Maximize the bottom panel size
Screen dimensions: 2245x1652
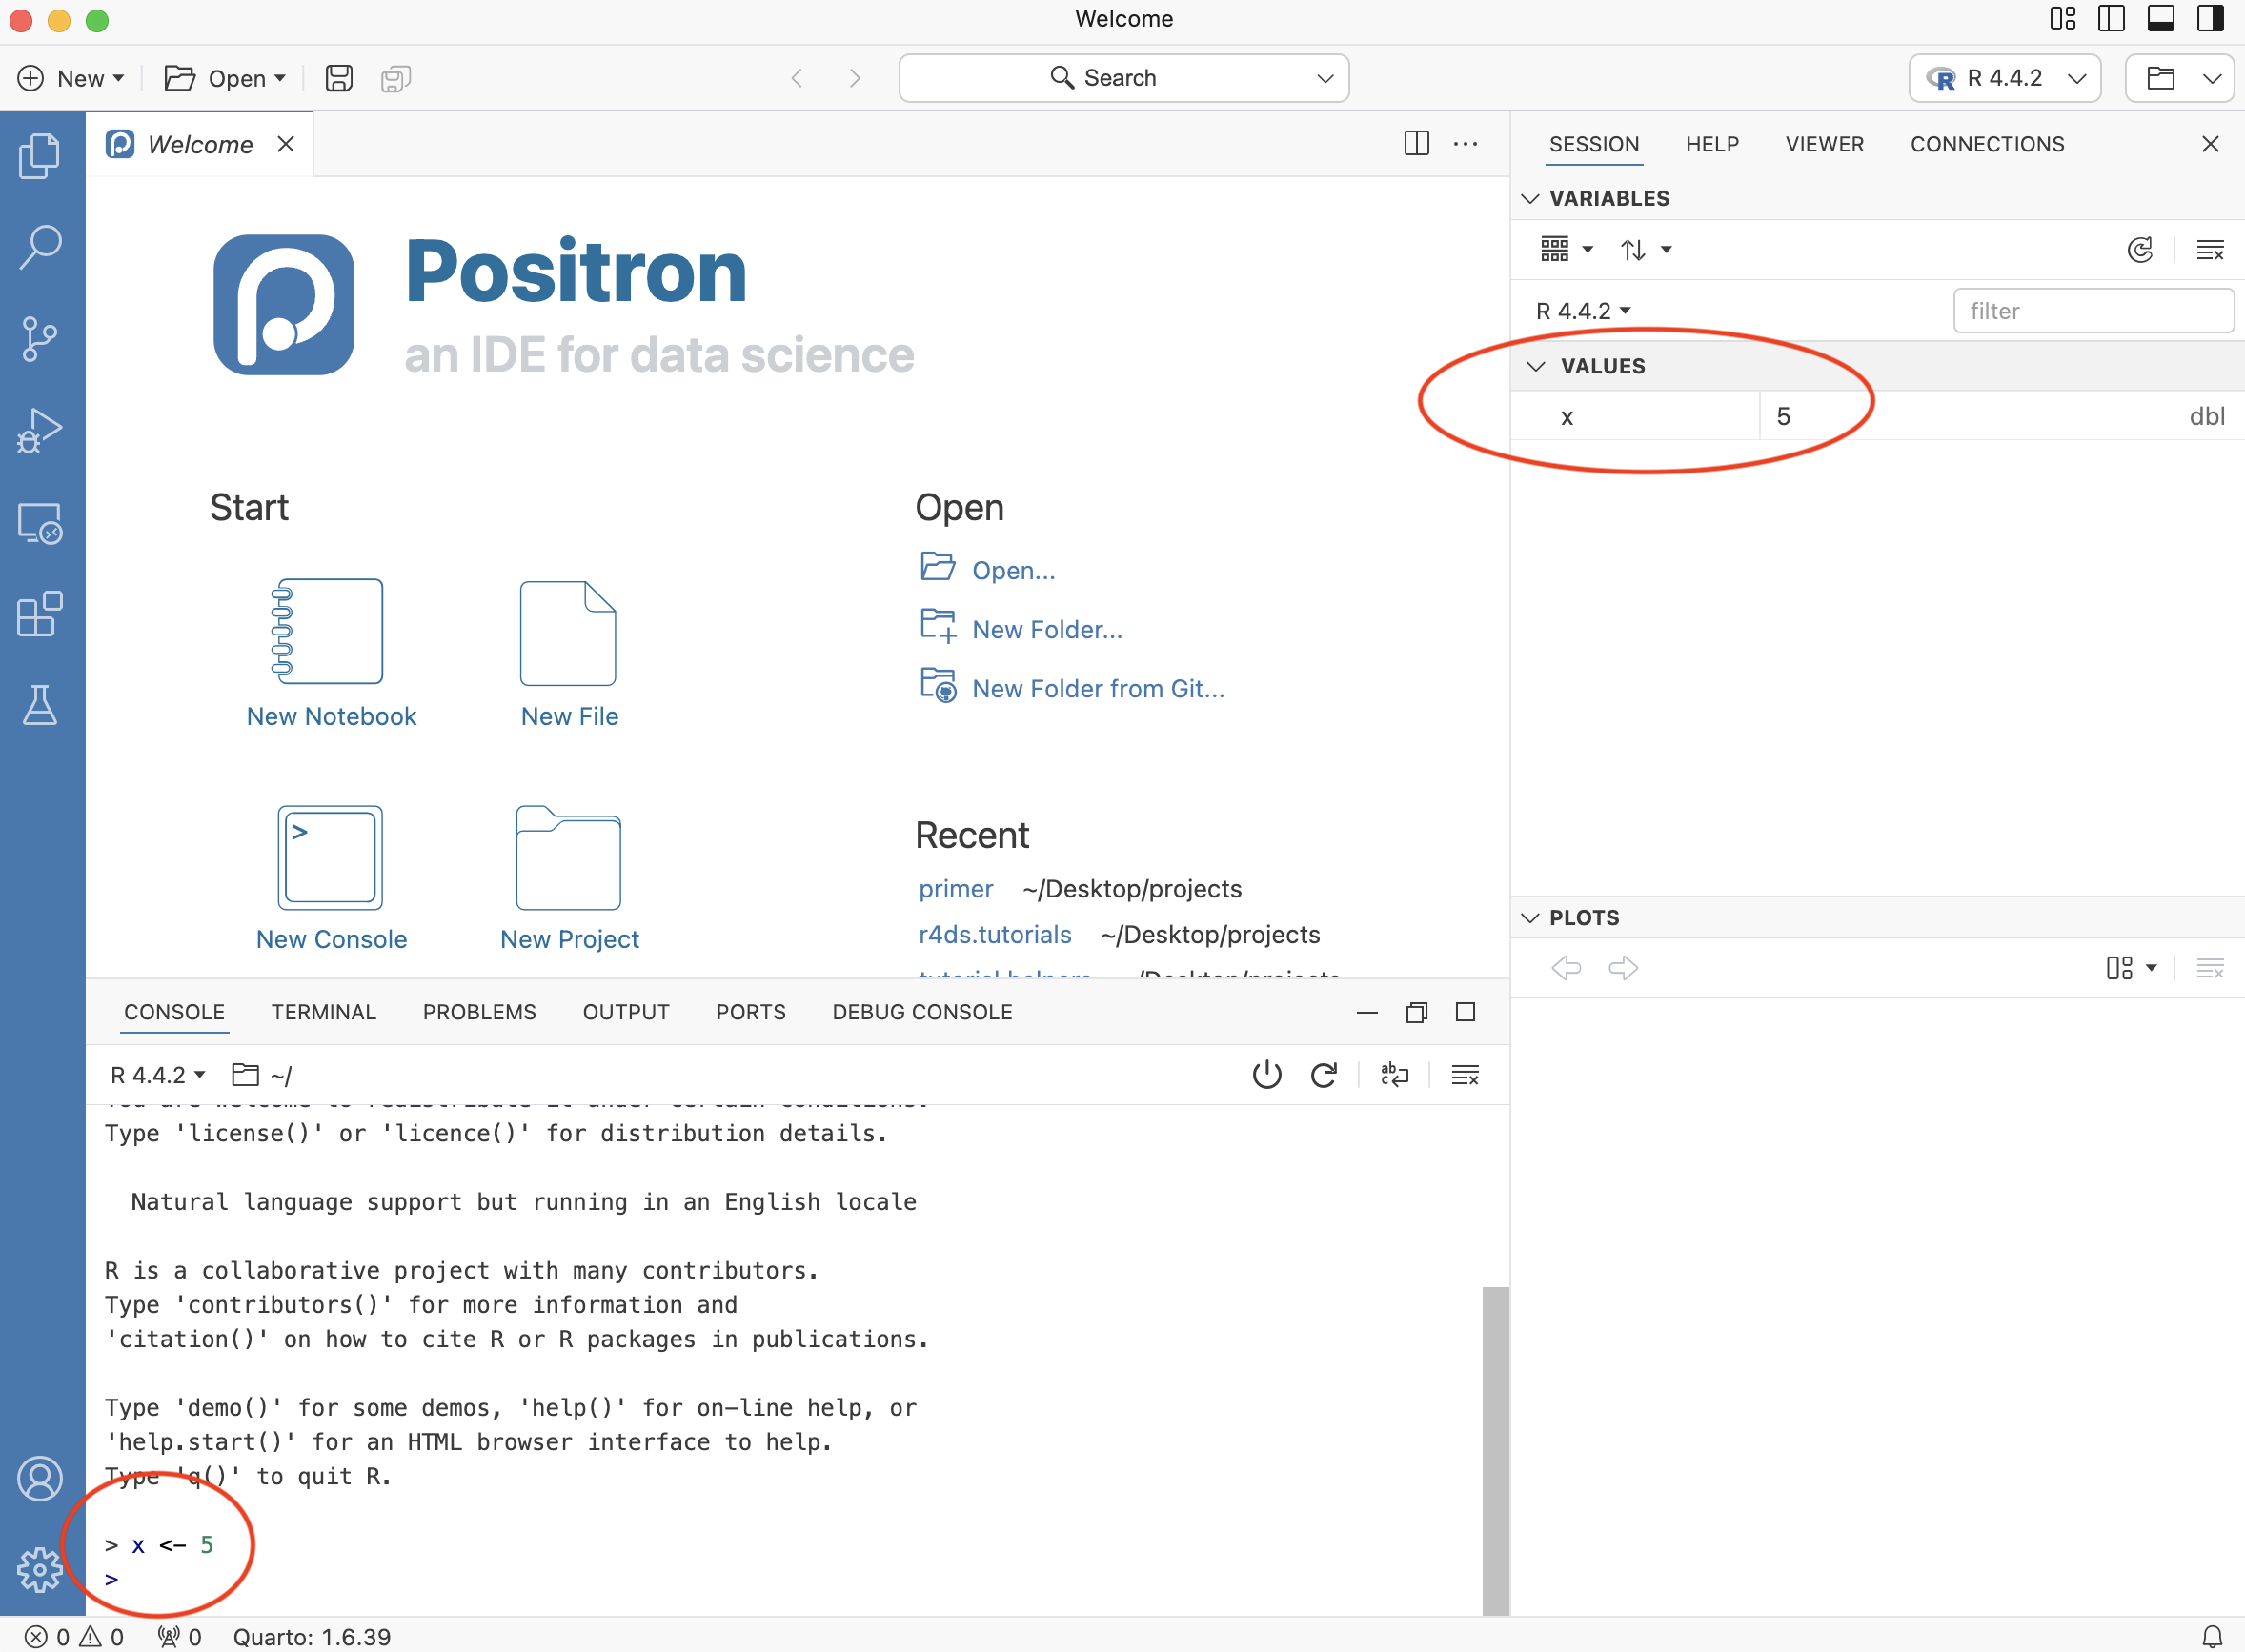1465,1012
